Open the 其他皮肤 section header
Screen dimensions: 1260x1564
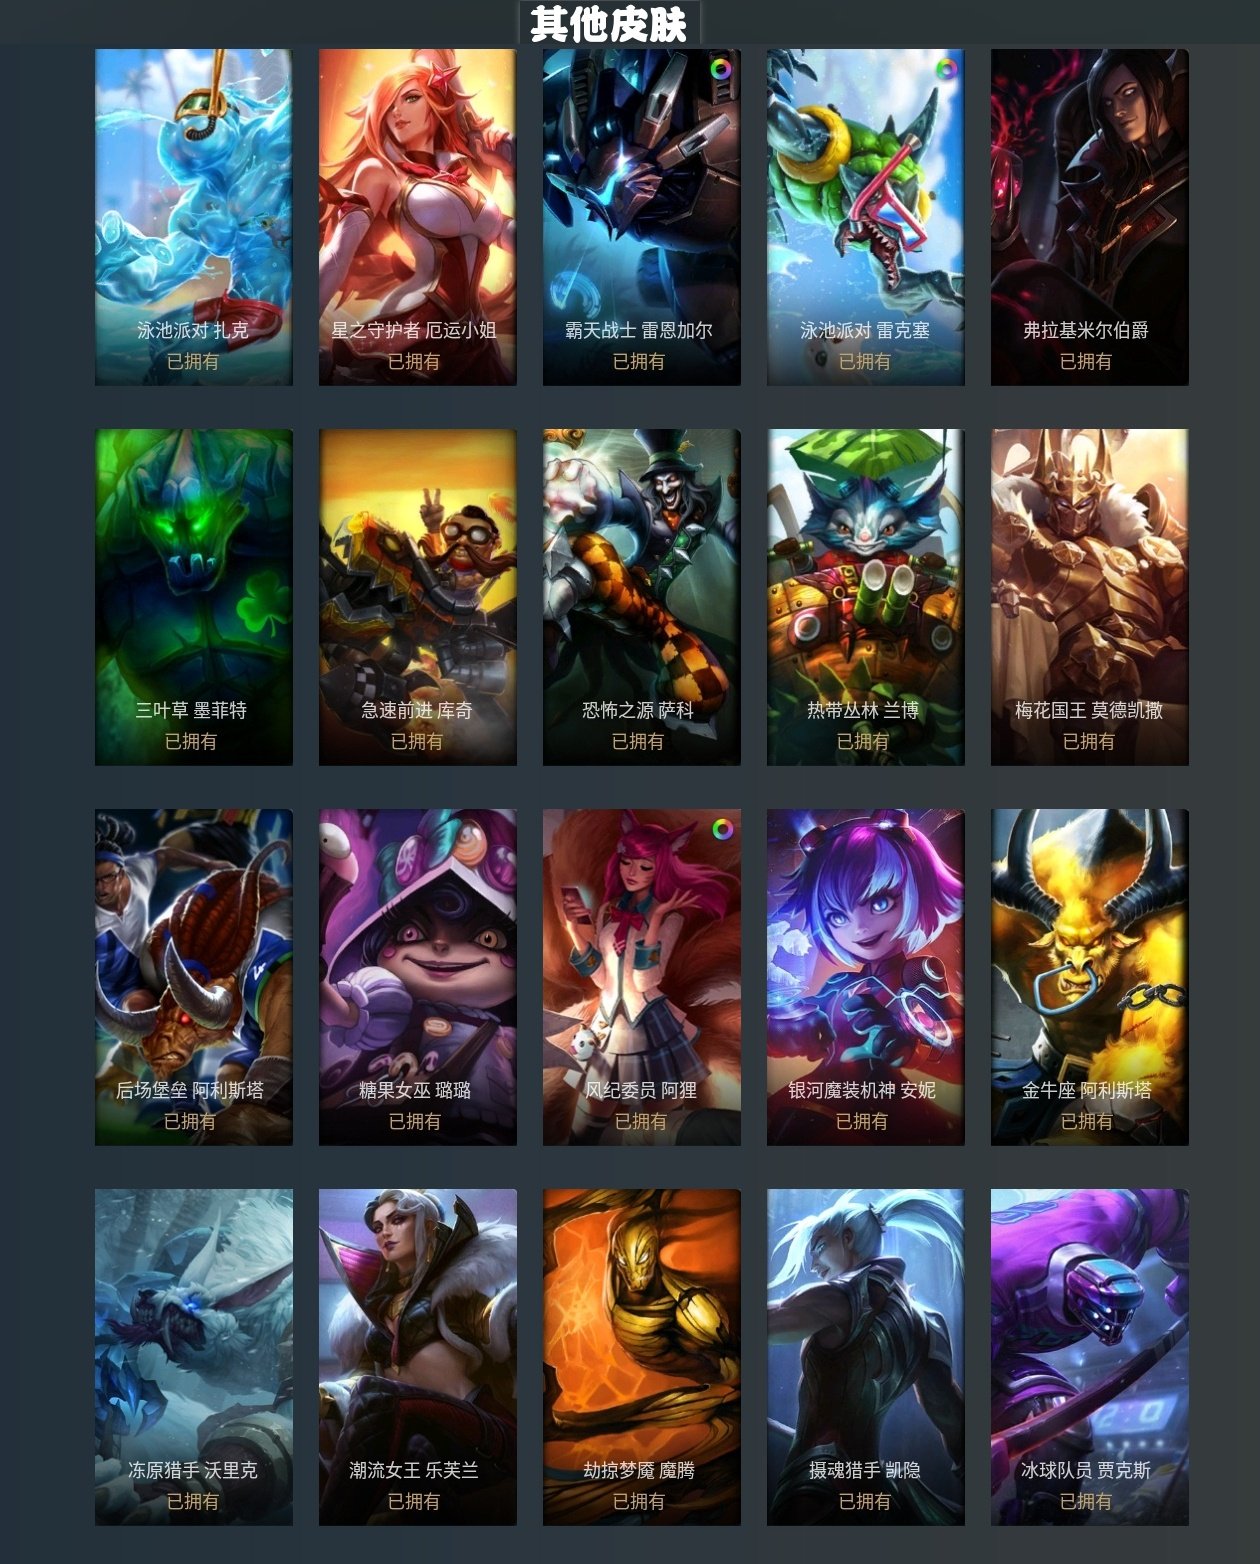pos(609,23)
